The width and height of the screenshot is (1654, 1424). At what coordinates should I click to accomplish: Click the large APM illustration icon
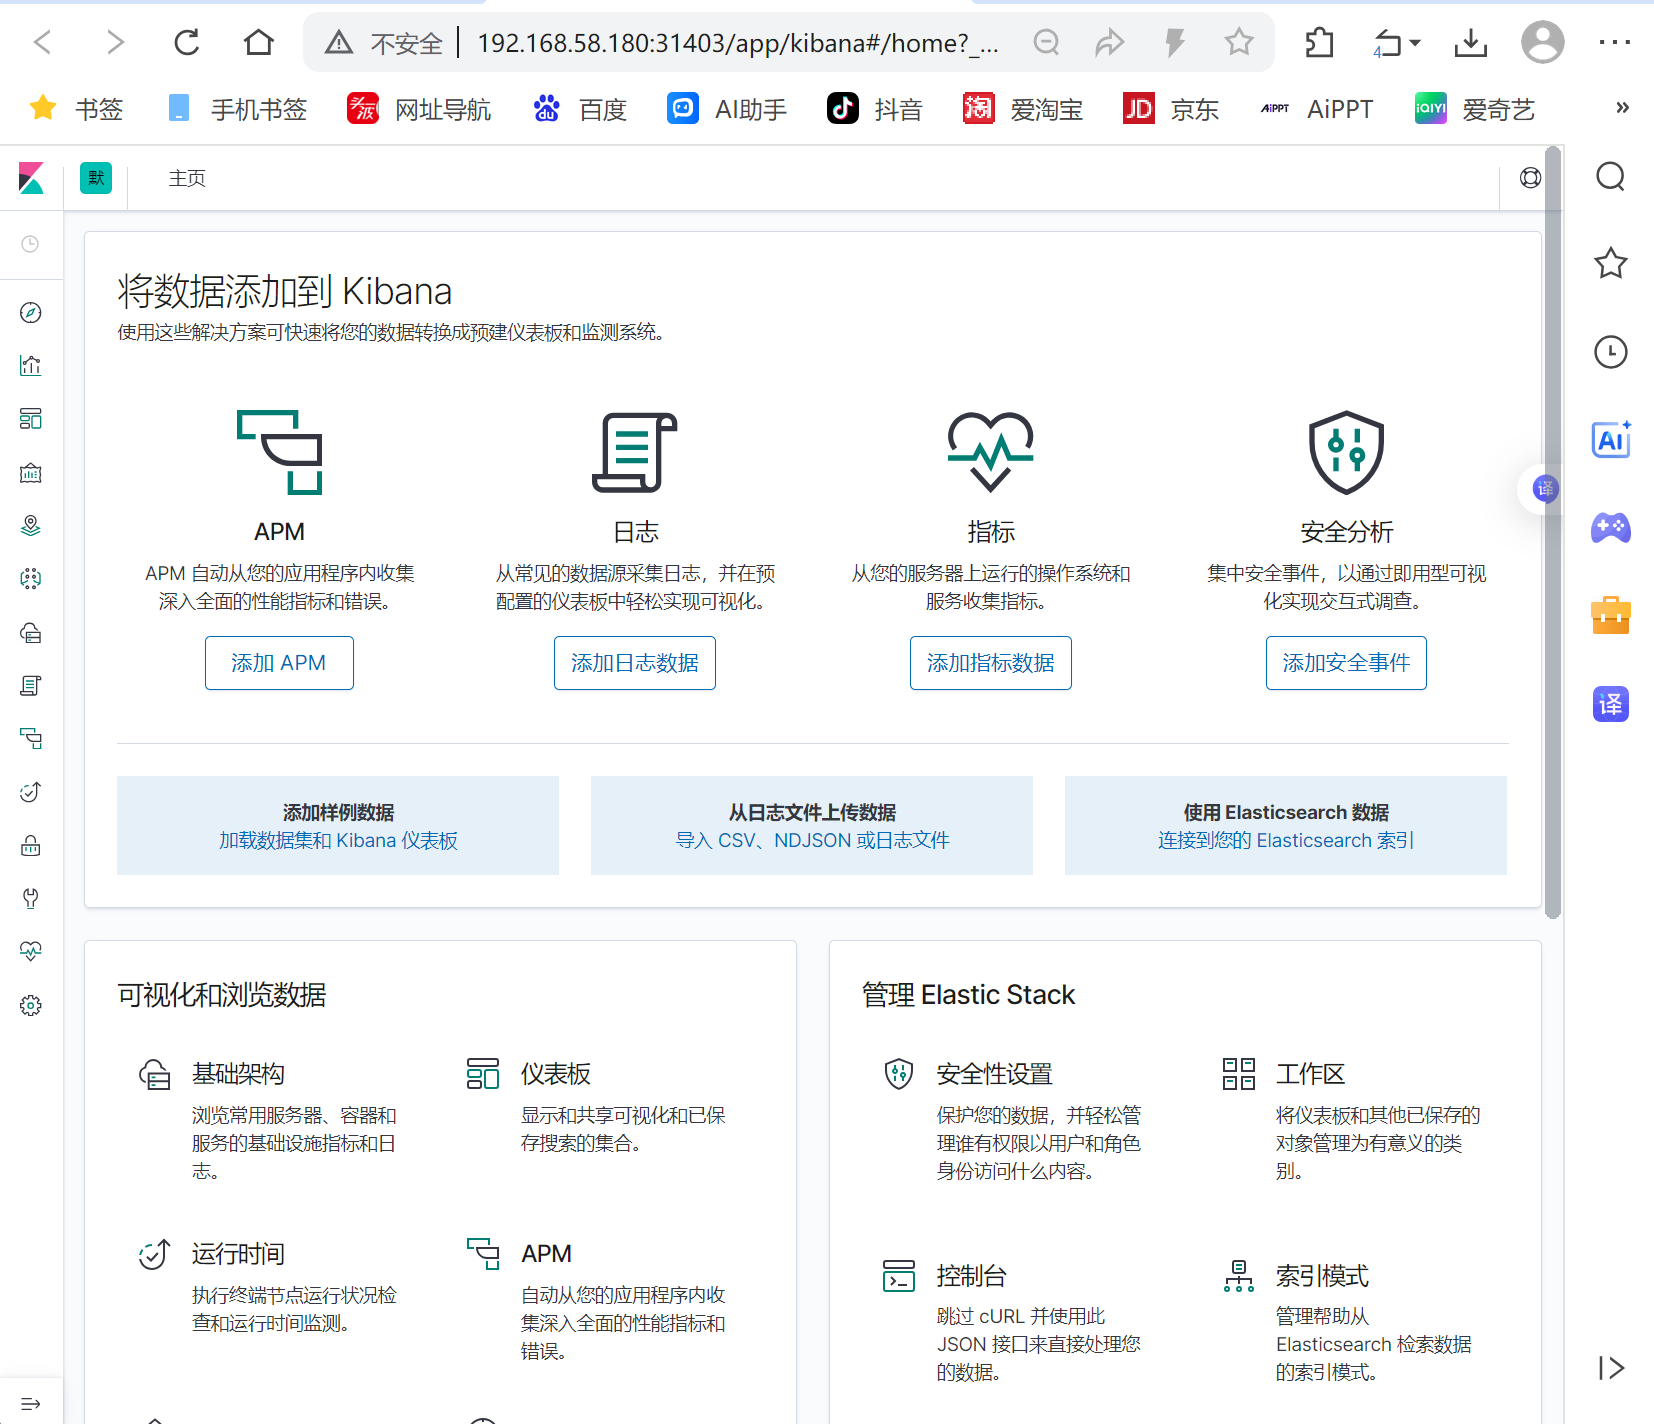[279, 452]
